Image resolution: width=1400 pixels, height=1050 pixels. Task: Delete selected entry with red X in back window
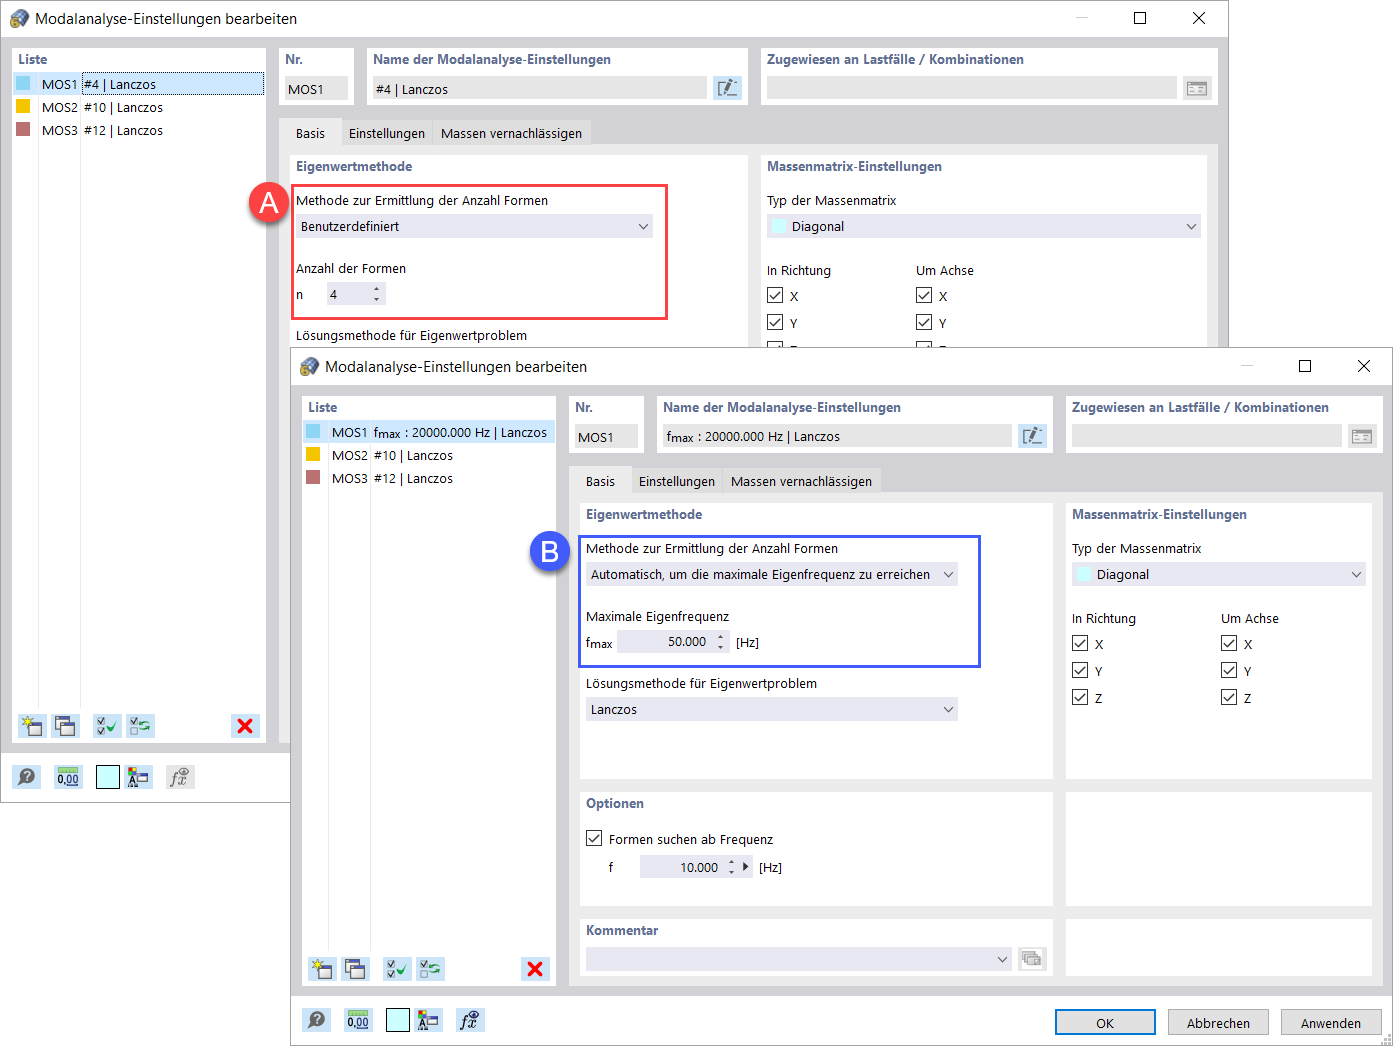[x=245, y=726]
